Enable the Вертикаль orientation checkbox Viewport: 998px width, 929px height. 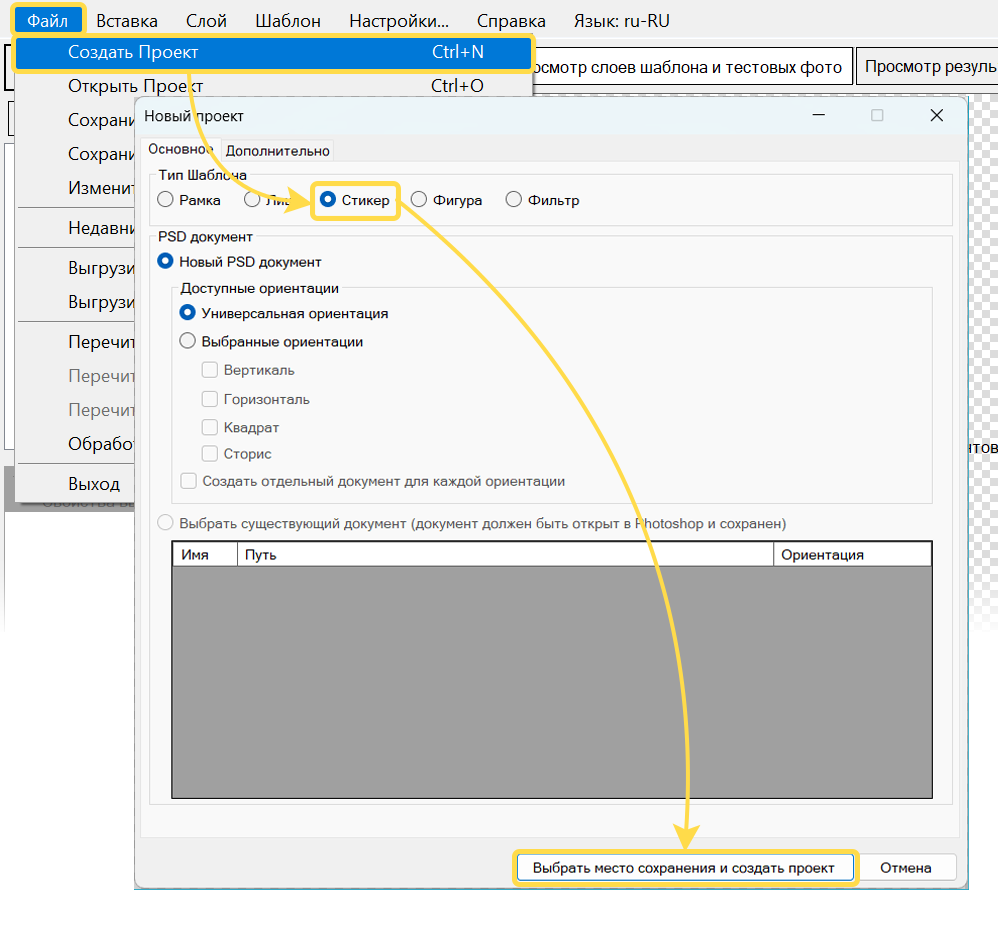pyautogui.click(x=210, y=370)
